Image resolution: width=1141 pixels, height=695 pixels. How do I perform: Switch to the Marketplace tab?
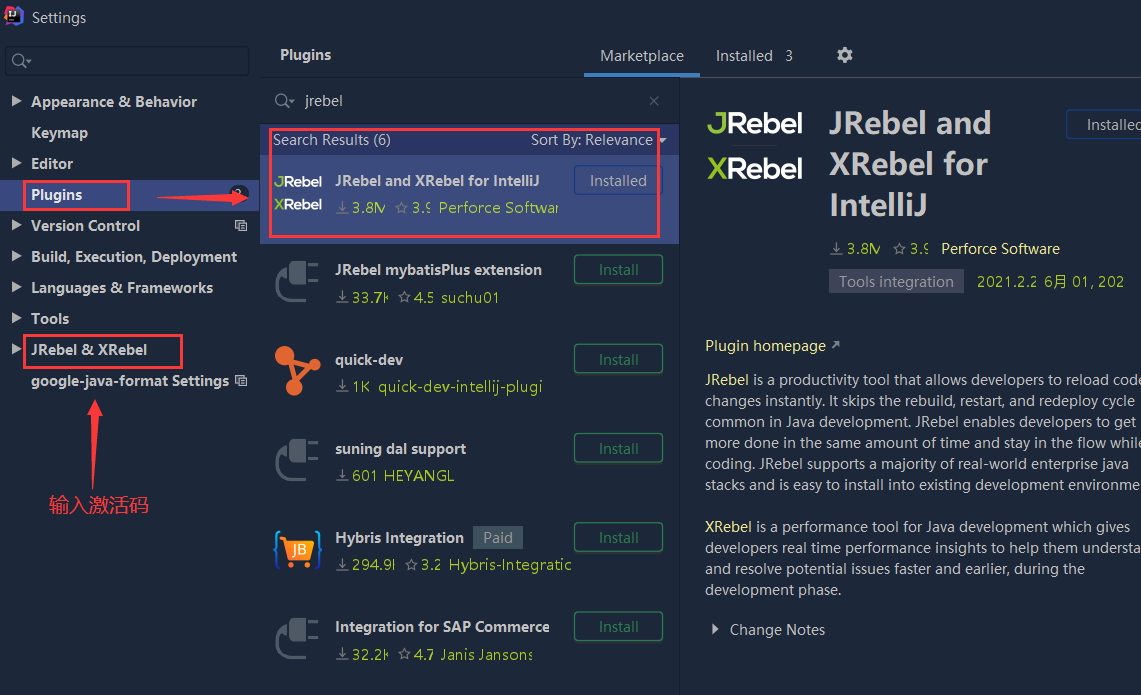click(x=642, y=55)
